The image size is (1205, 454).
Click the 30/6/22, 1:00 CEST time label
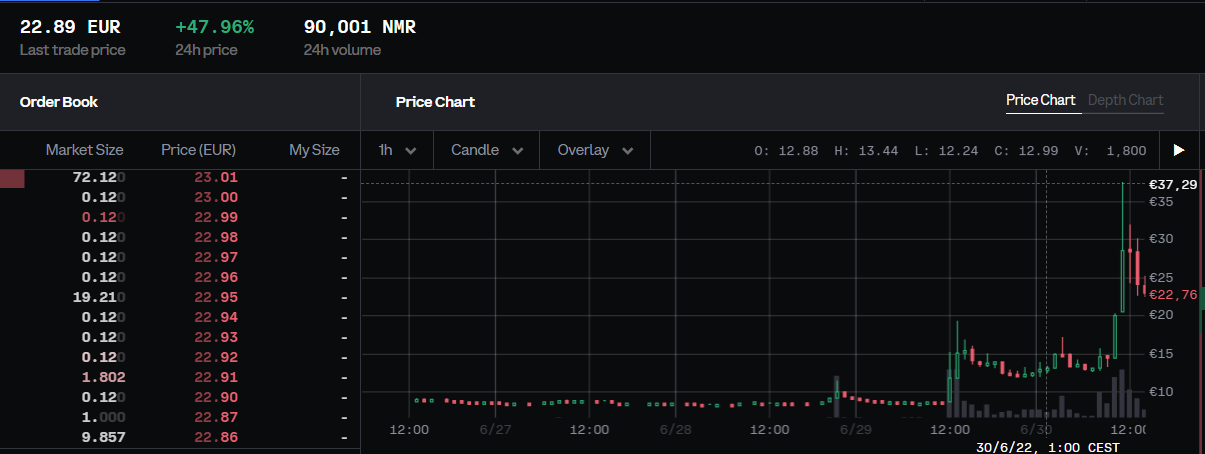click(1048, 446)
